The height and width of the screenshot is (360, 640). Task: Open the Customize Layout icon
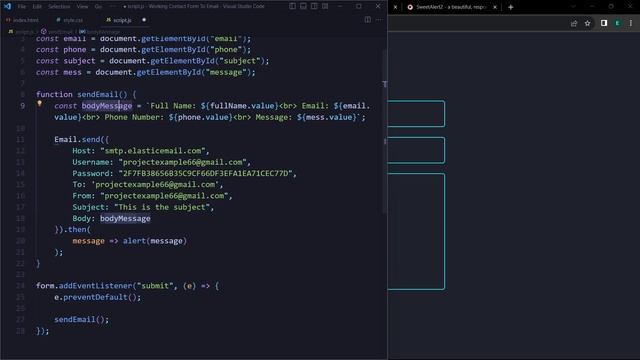click(x=325, y=6)
